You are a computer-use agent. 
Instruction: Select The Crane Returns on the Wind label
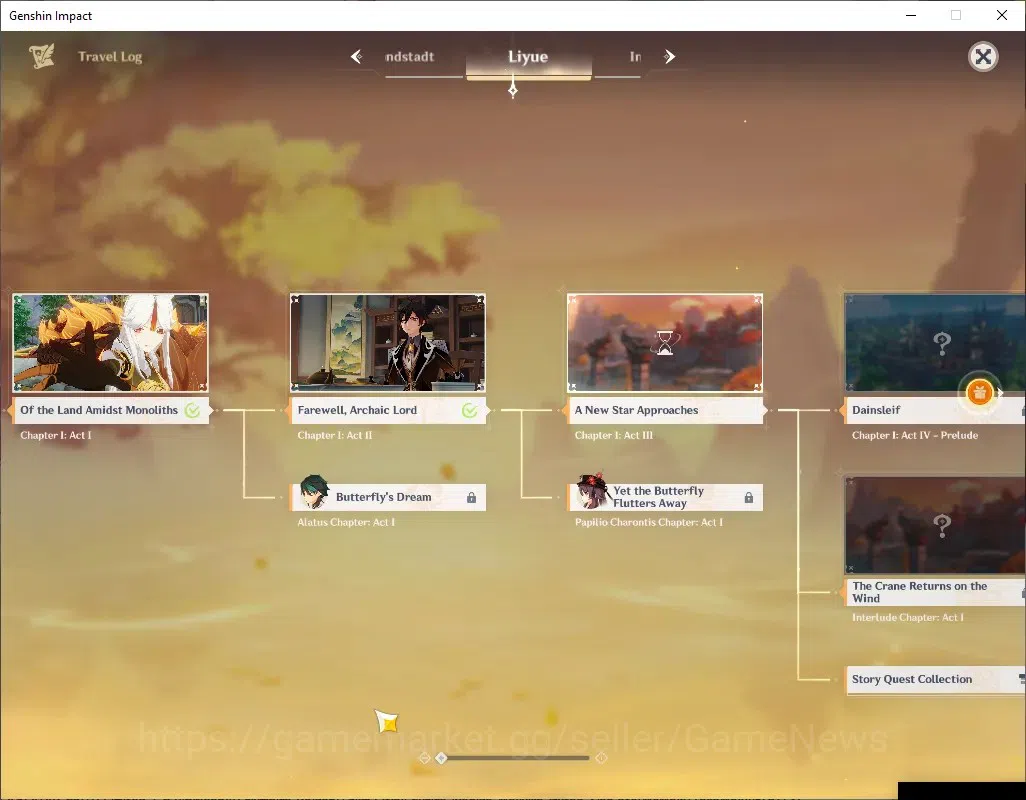click(x=935, y=592)
